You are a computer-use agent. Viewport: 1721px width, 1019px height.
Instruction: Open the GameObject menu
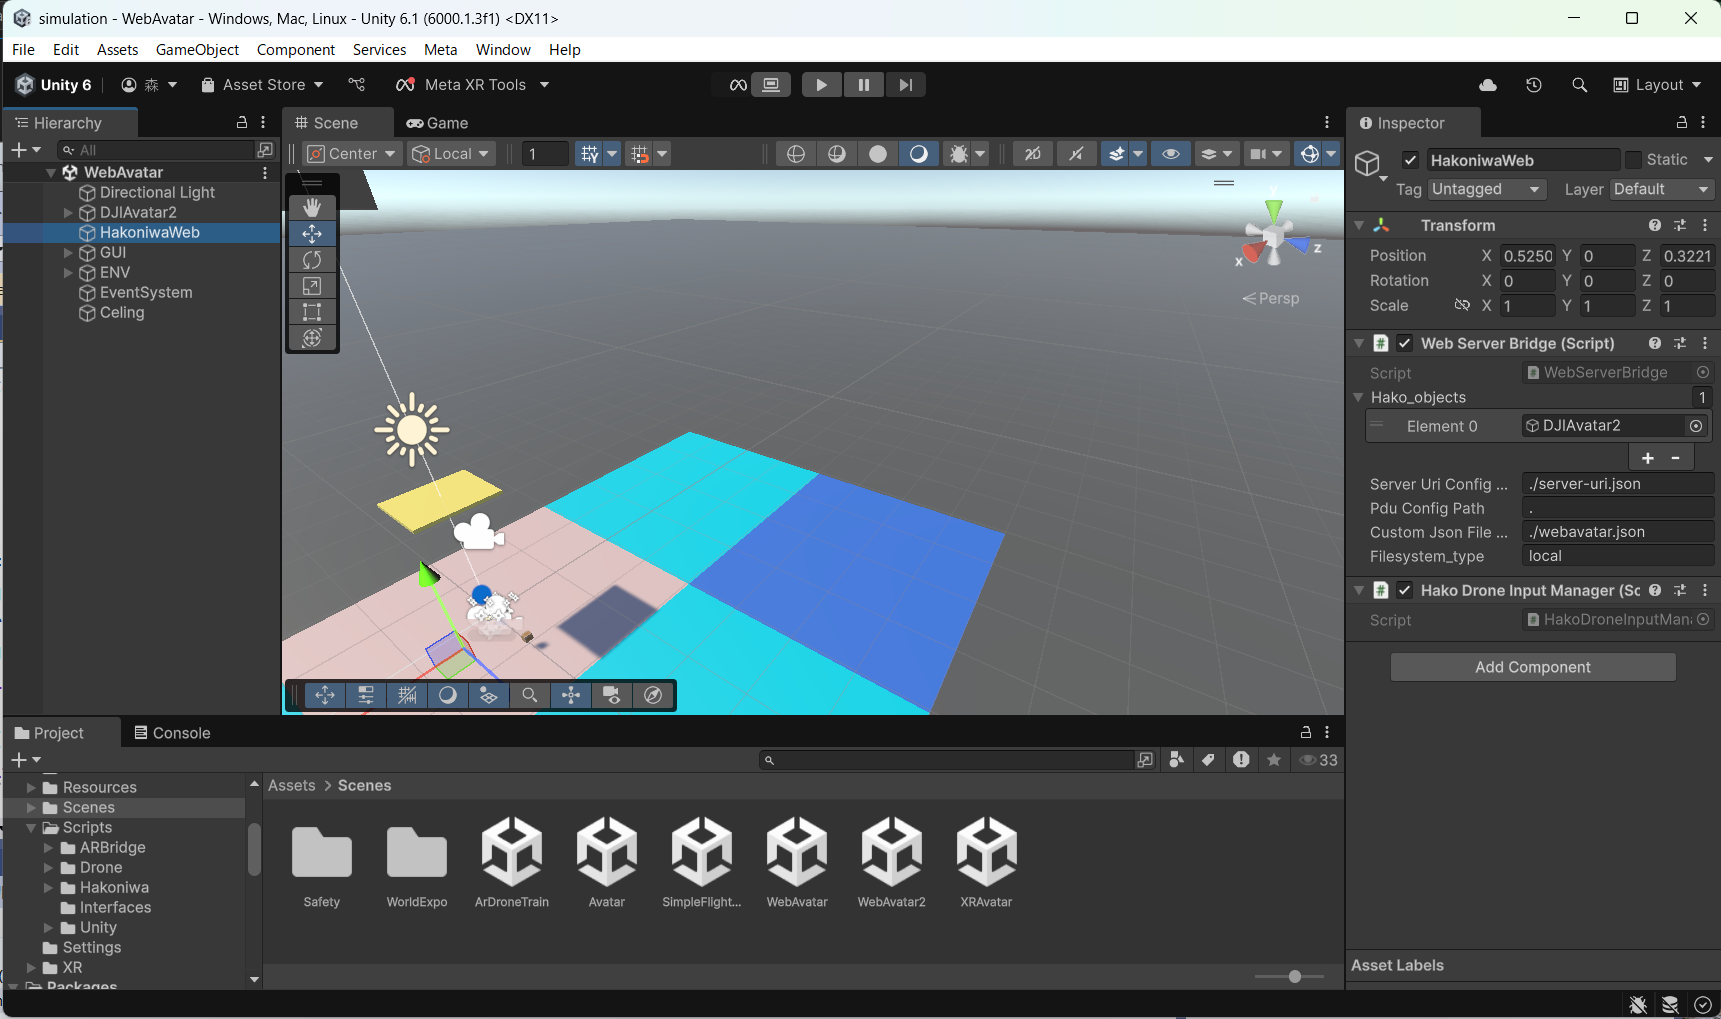(x=197, y=49)
